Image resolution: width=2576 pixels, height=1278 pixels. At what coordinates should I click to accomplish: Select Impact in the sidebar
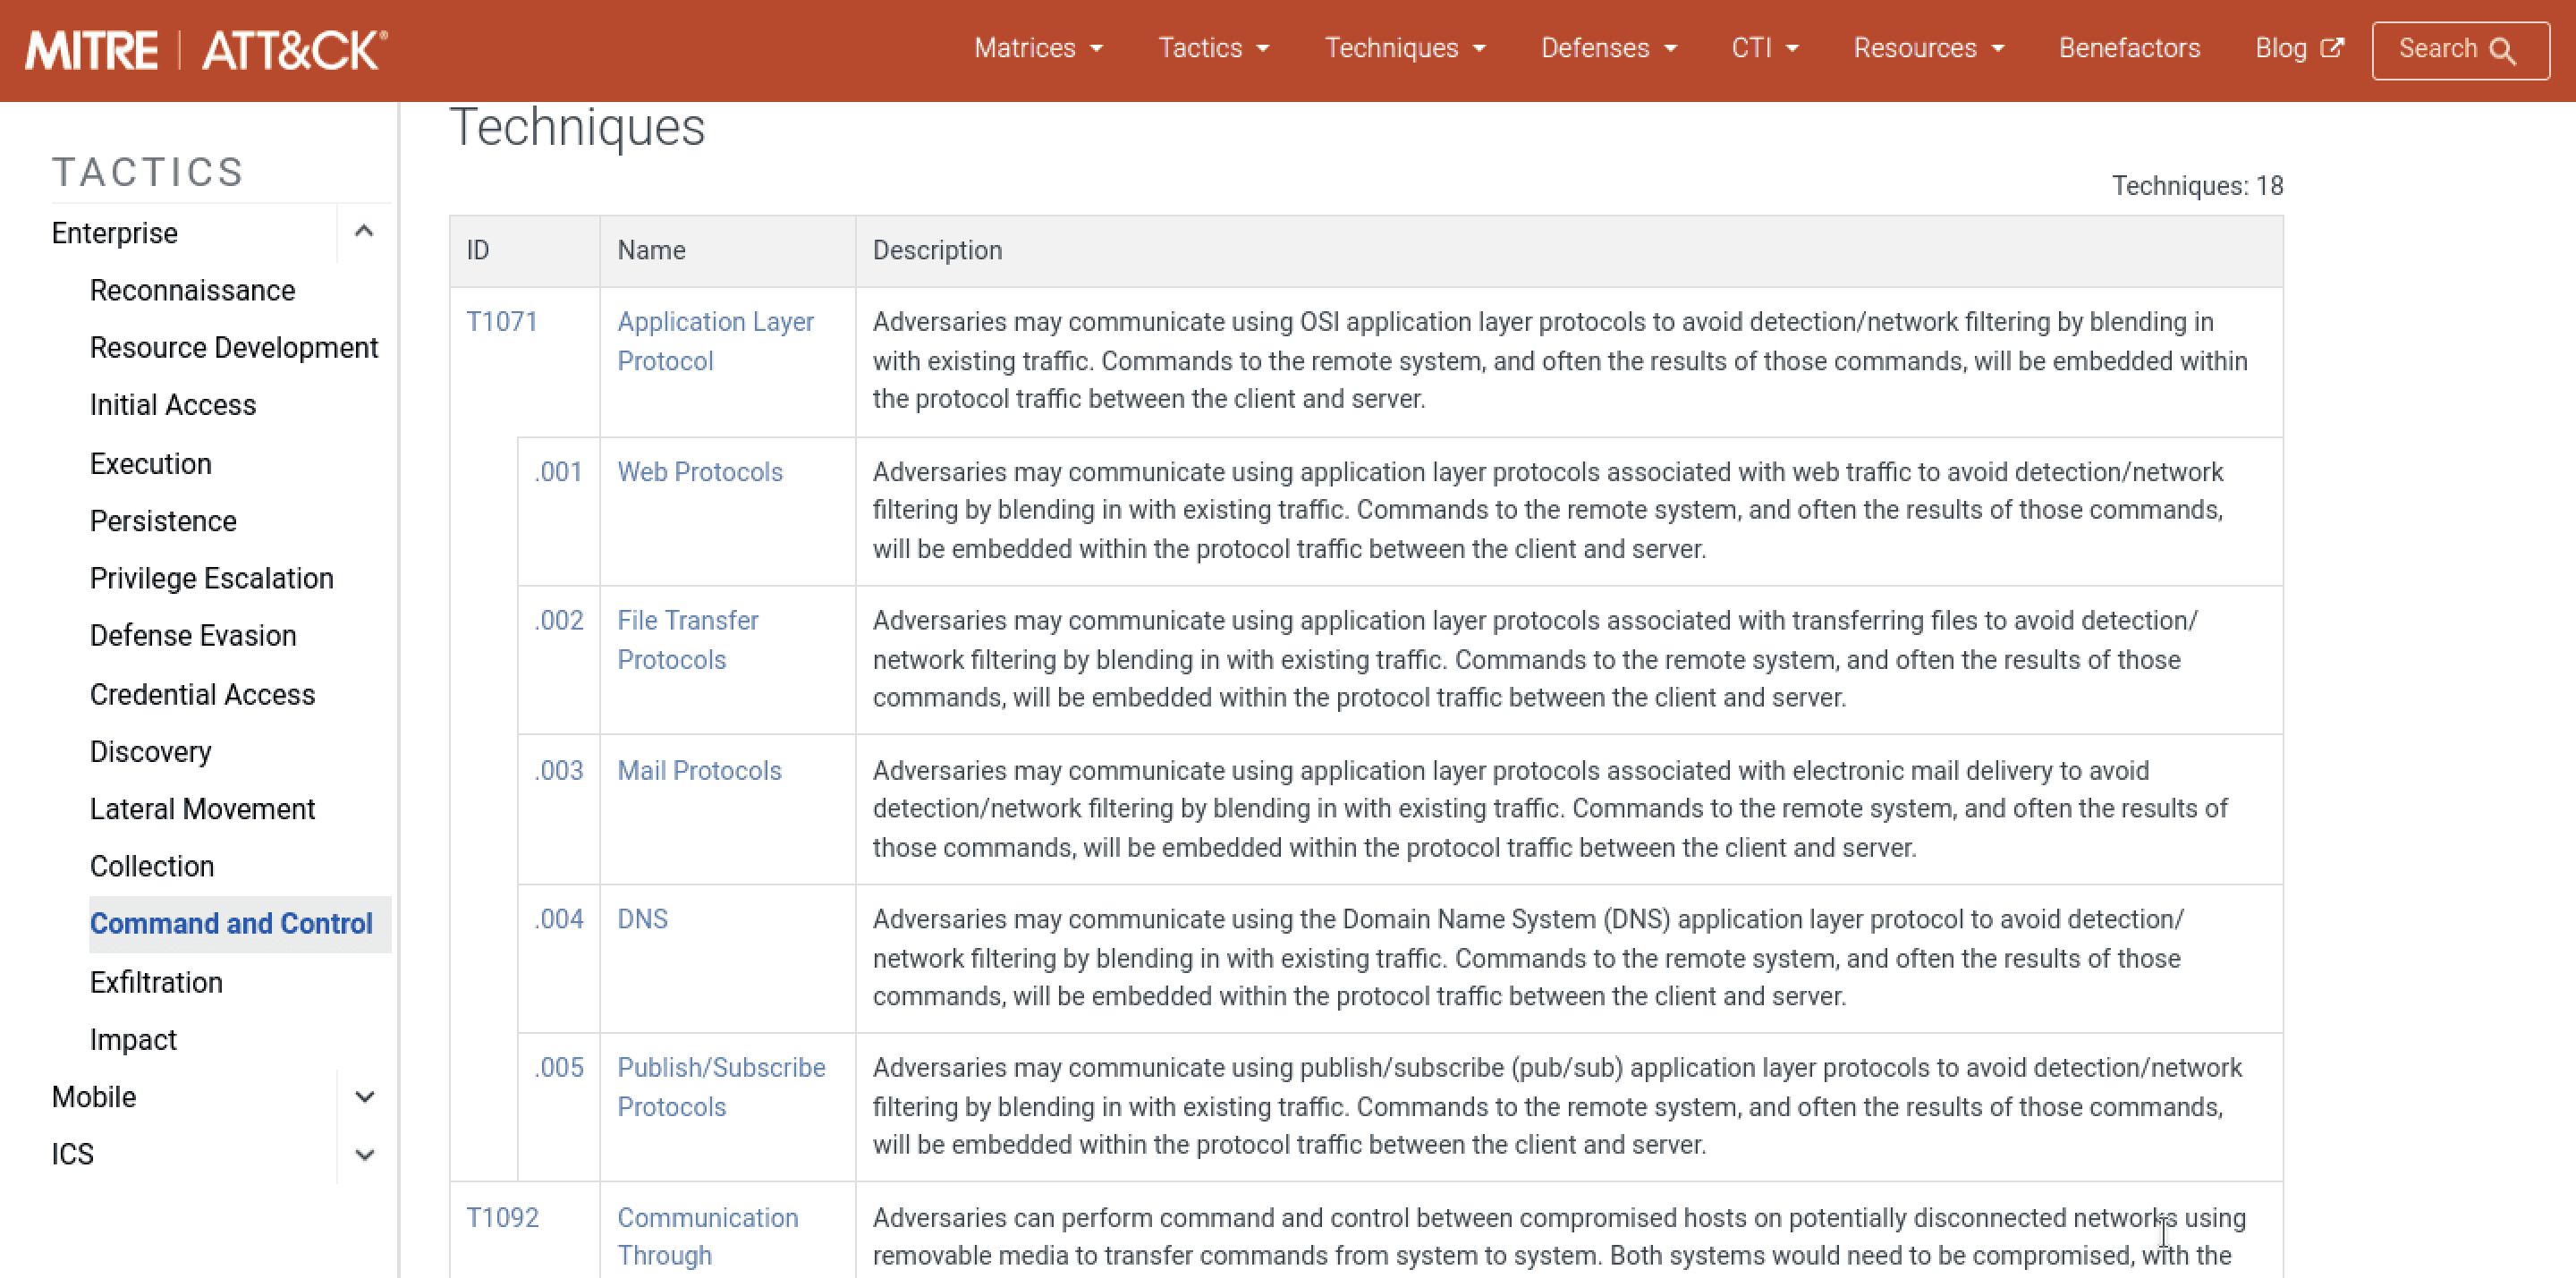click(x=133, y=1039)
